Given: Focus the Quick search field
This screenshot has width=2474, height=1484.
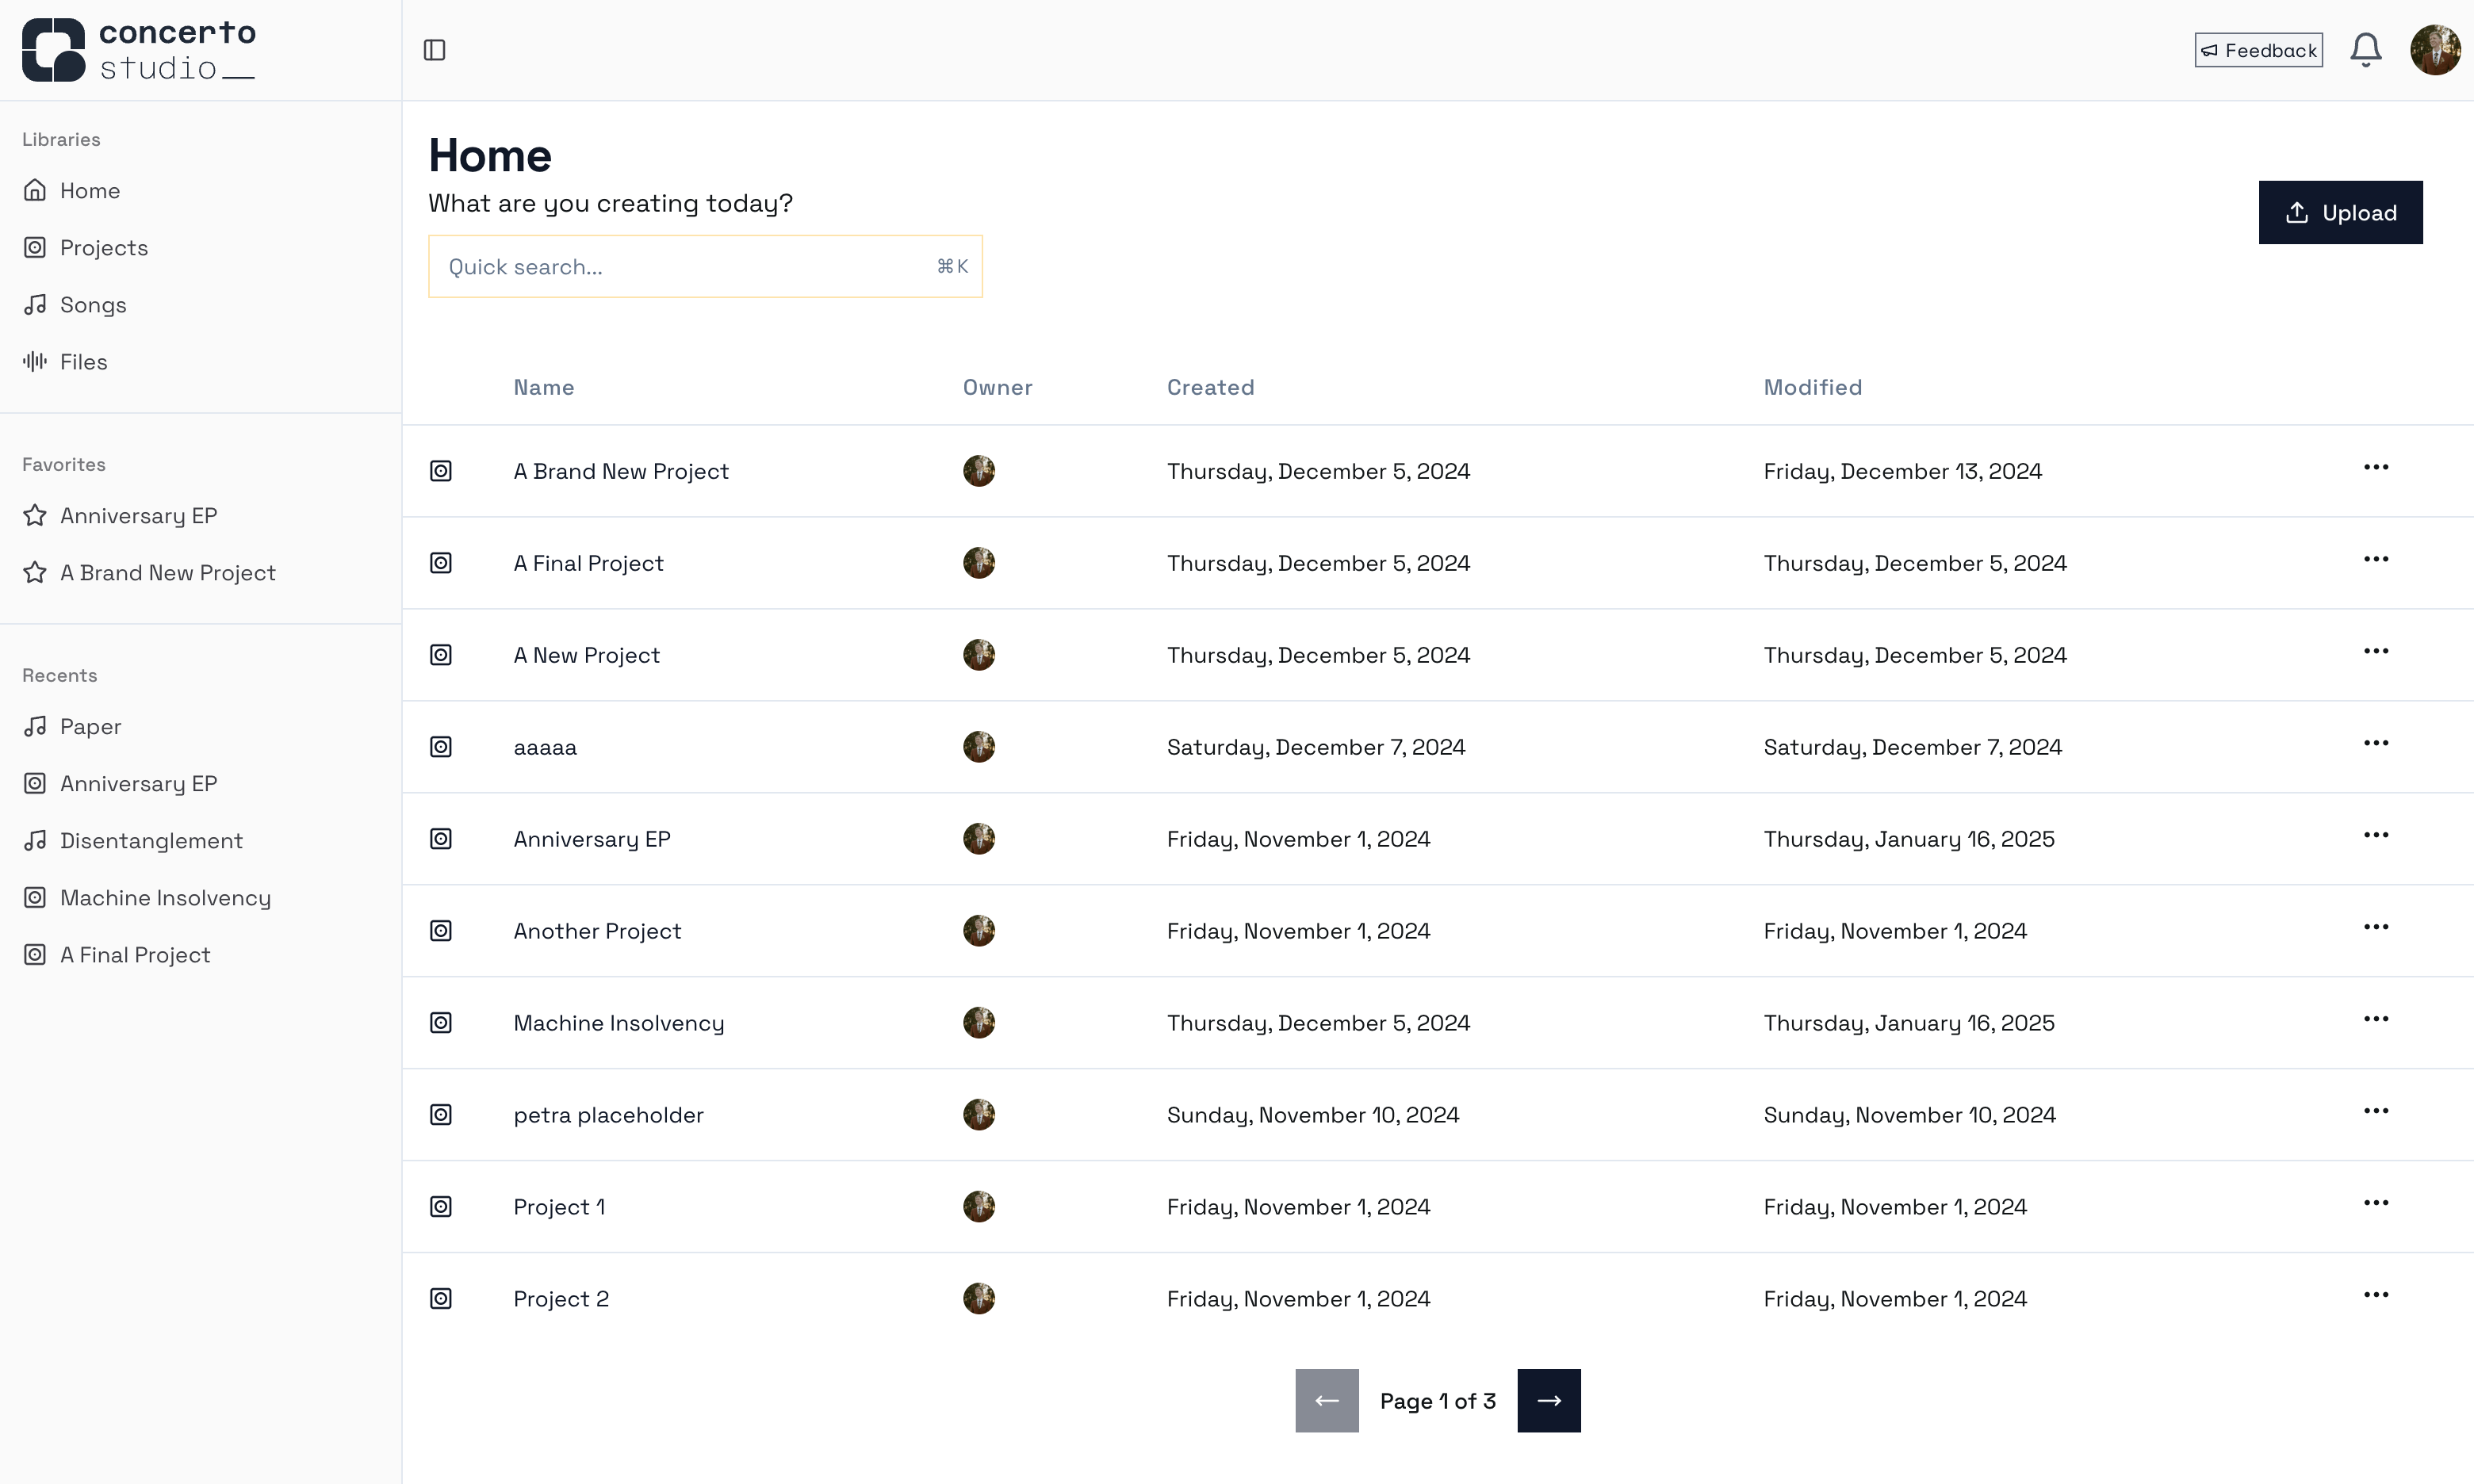Looking at the screenshot, I should click(x=690, y=267).
